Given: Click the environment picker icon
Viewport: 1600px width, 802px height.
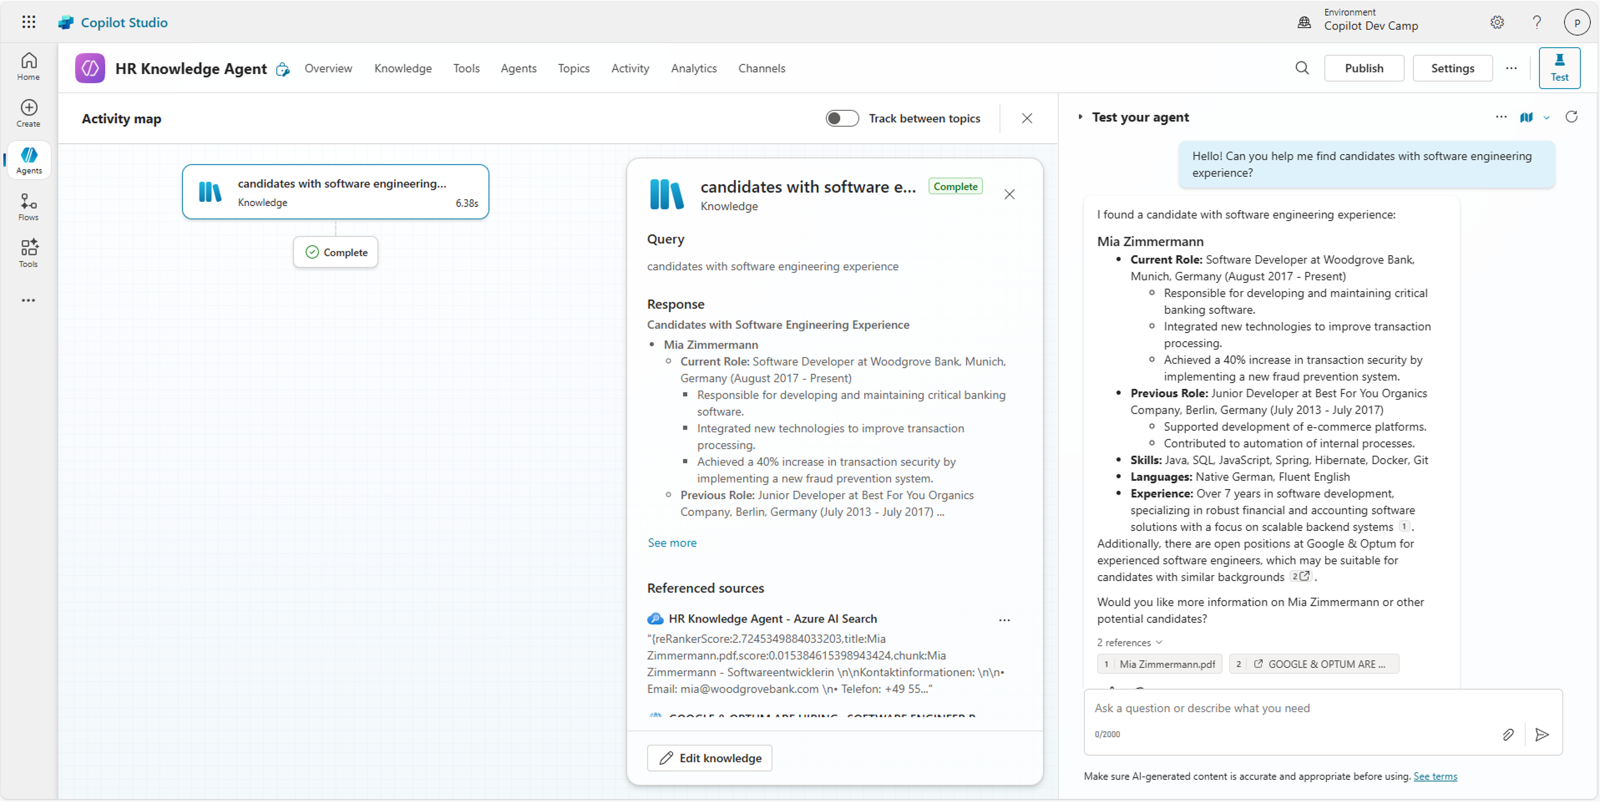Looking at the screenshot, I should pyautogui.click(x=1304, y=22).
